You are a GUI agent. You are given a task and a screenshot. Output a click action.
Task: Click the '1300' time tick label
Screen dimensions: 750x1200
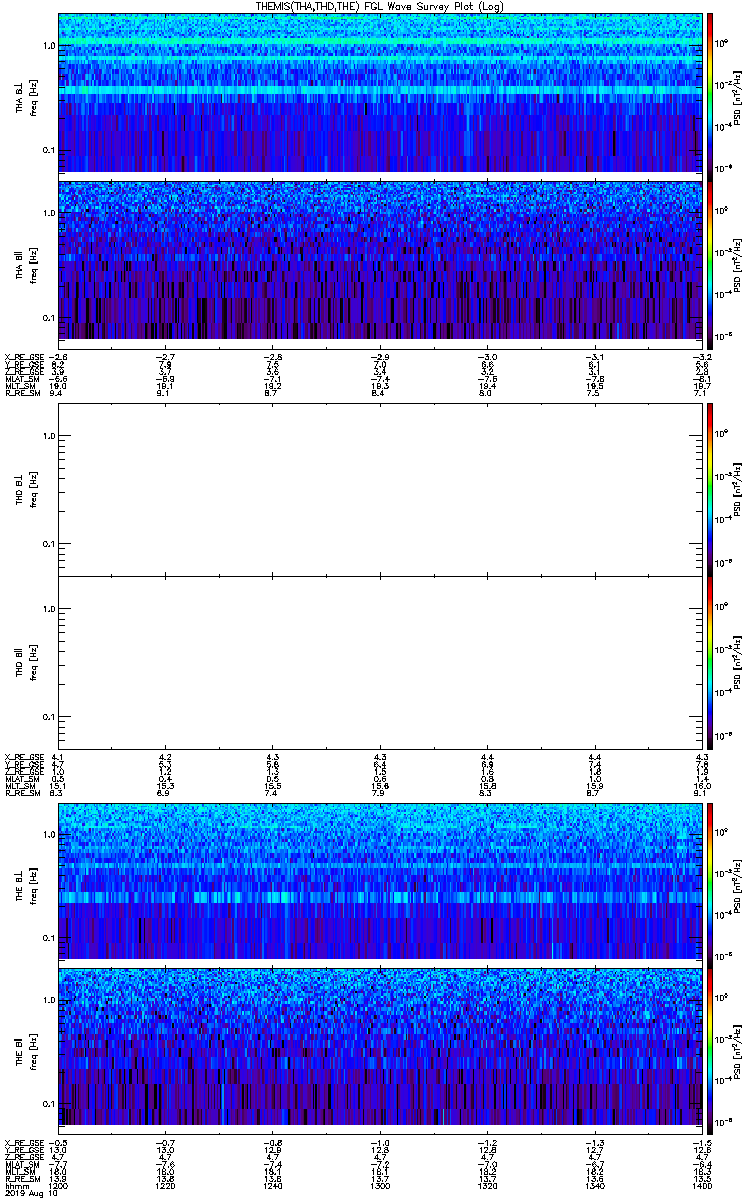[x=380, y=1184]
